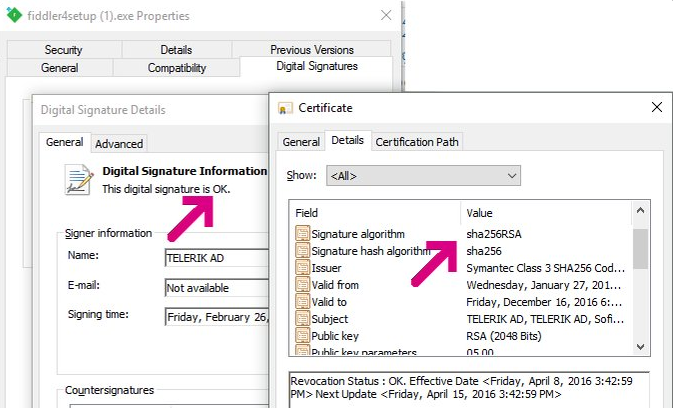The height and width of the screenshot is (408, 673).
Task: Click the Subject row icon
Action: tap(302, 319)
